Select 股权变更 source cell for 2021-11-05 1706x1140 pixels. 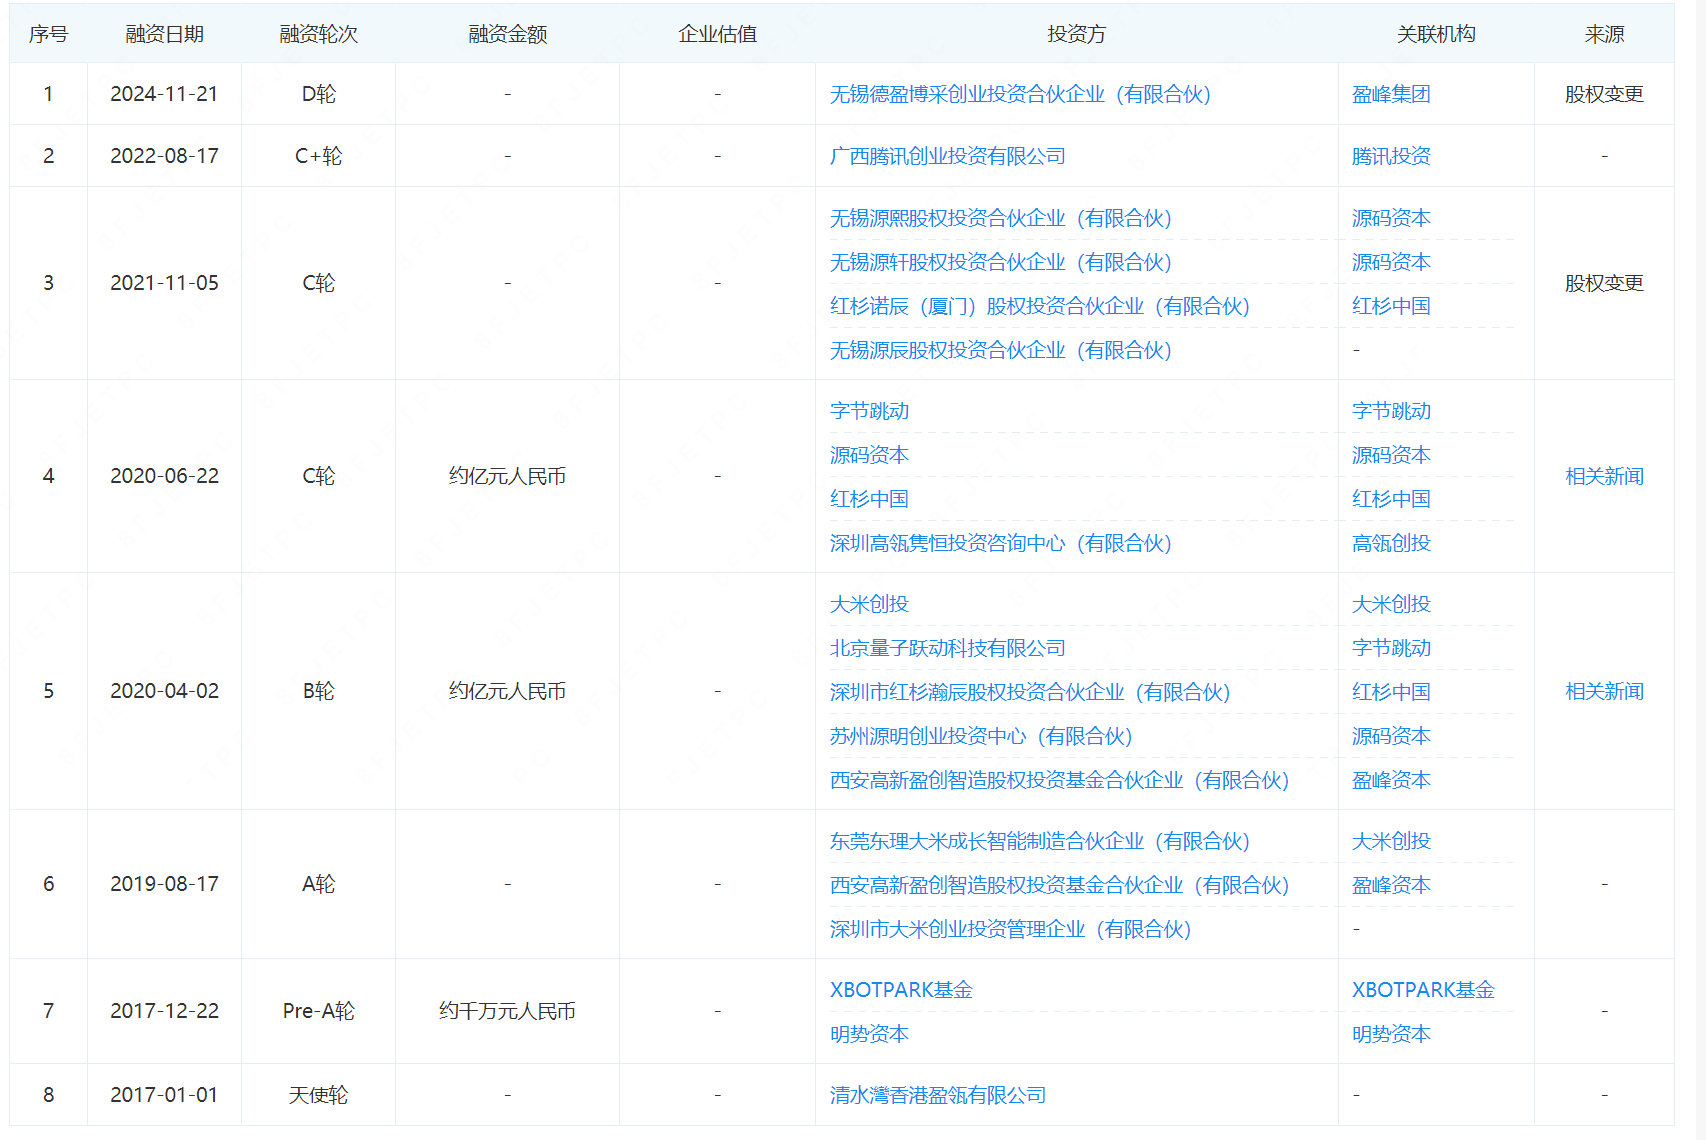tap(1604, 283)
